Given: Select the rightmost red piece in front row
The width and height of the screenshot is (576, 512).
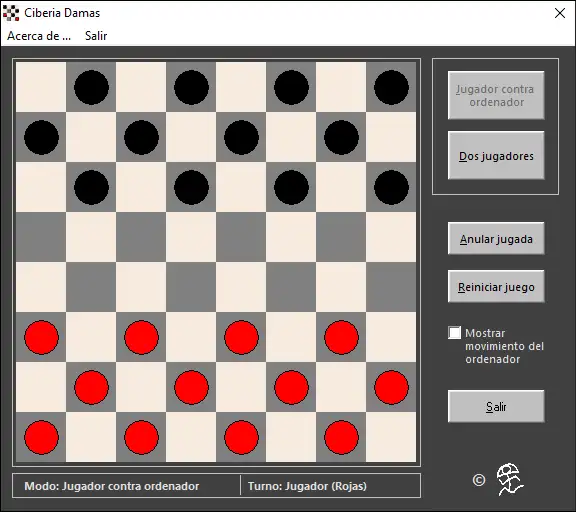Looking at the screenshot, I should click(341, 337).
